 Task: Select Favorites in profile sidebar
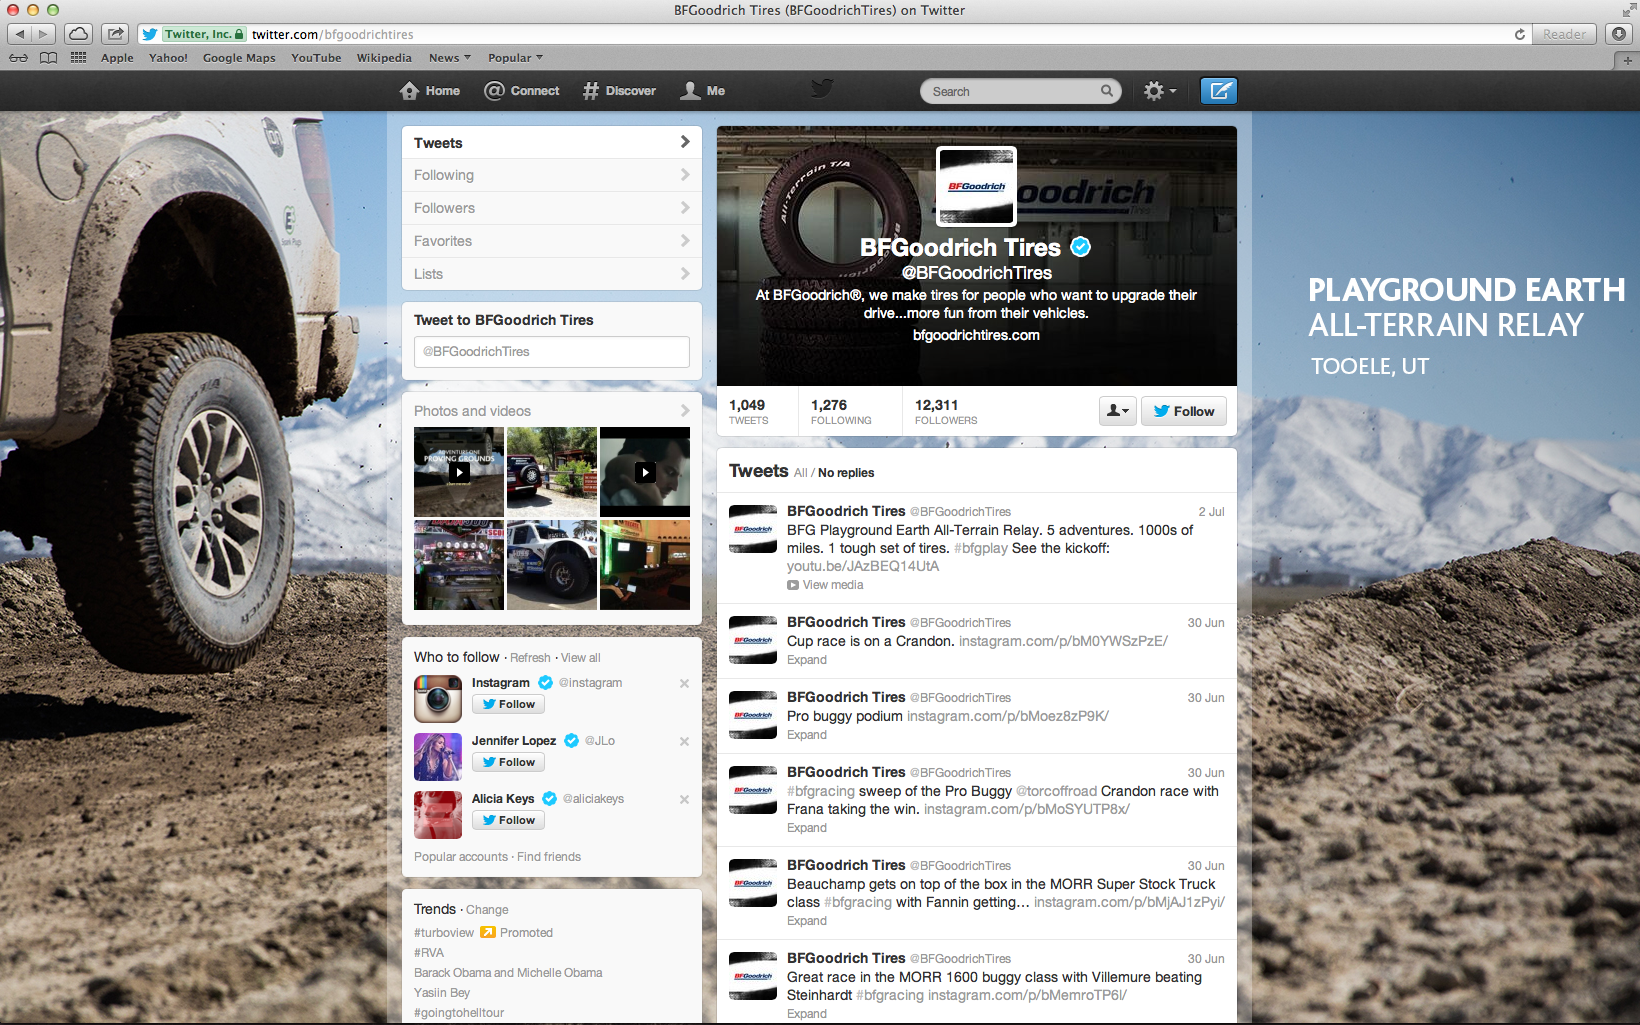click(552, 241)
